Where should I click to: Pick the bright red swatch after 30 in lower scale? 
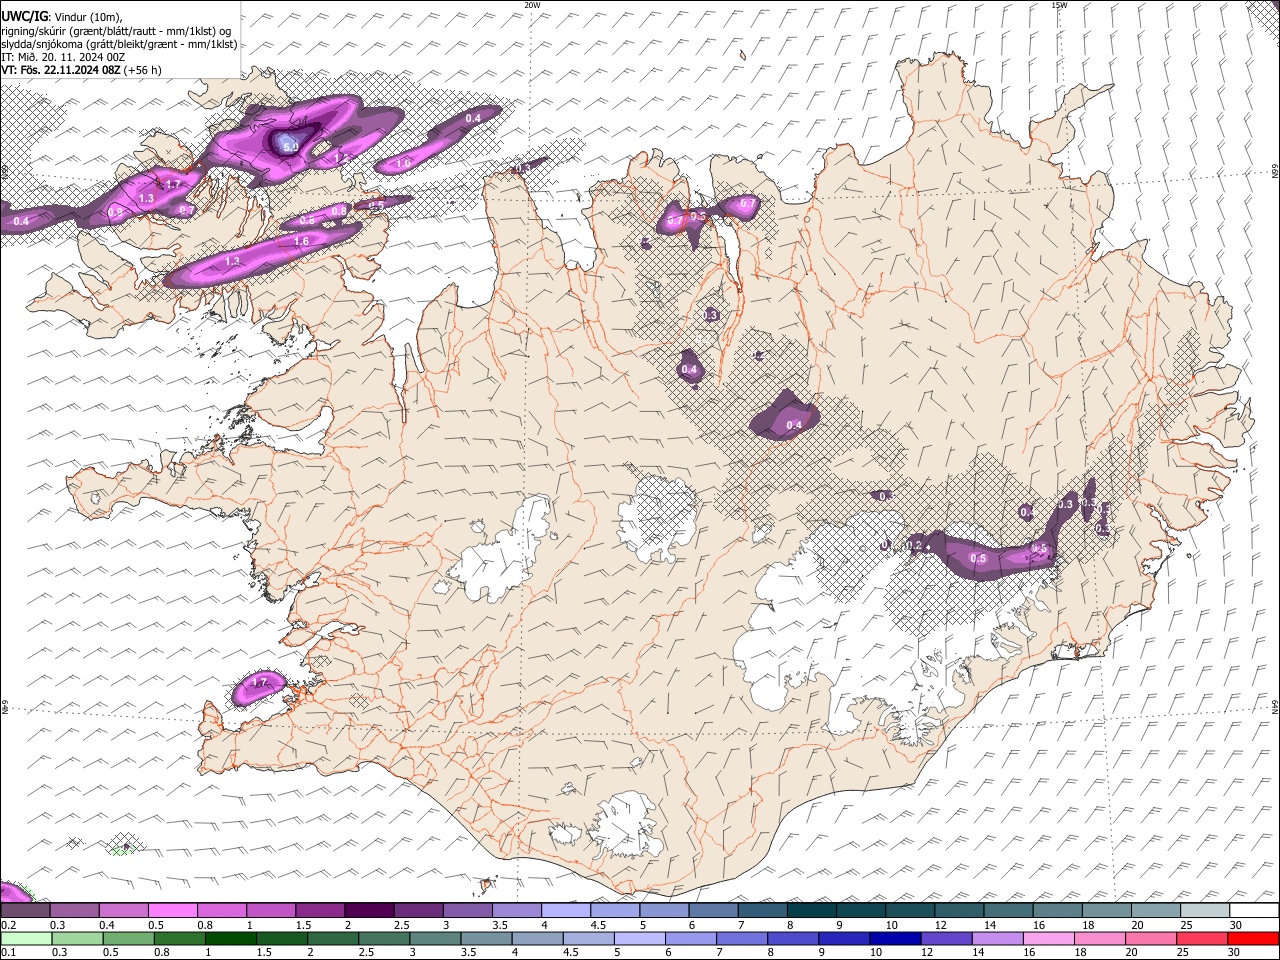(1254, 938)
